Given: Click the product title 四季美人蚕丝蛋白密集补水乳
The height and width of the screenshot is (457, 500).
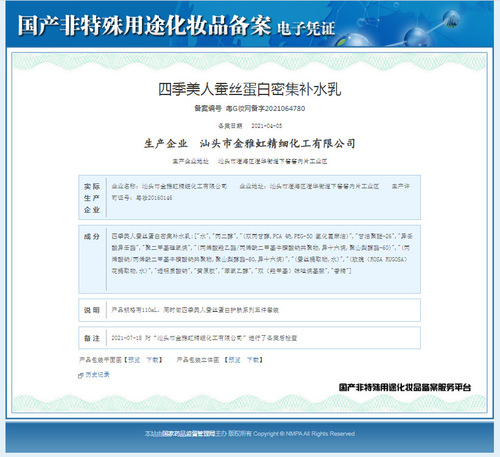Looking at the screenshot, I should coord(250,90).
